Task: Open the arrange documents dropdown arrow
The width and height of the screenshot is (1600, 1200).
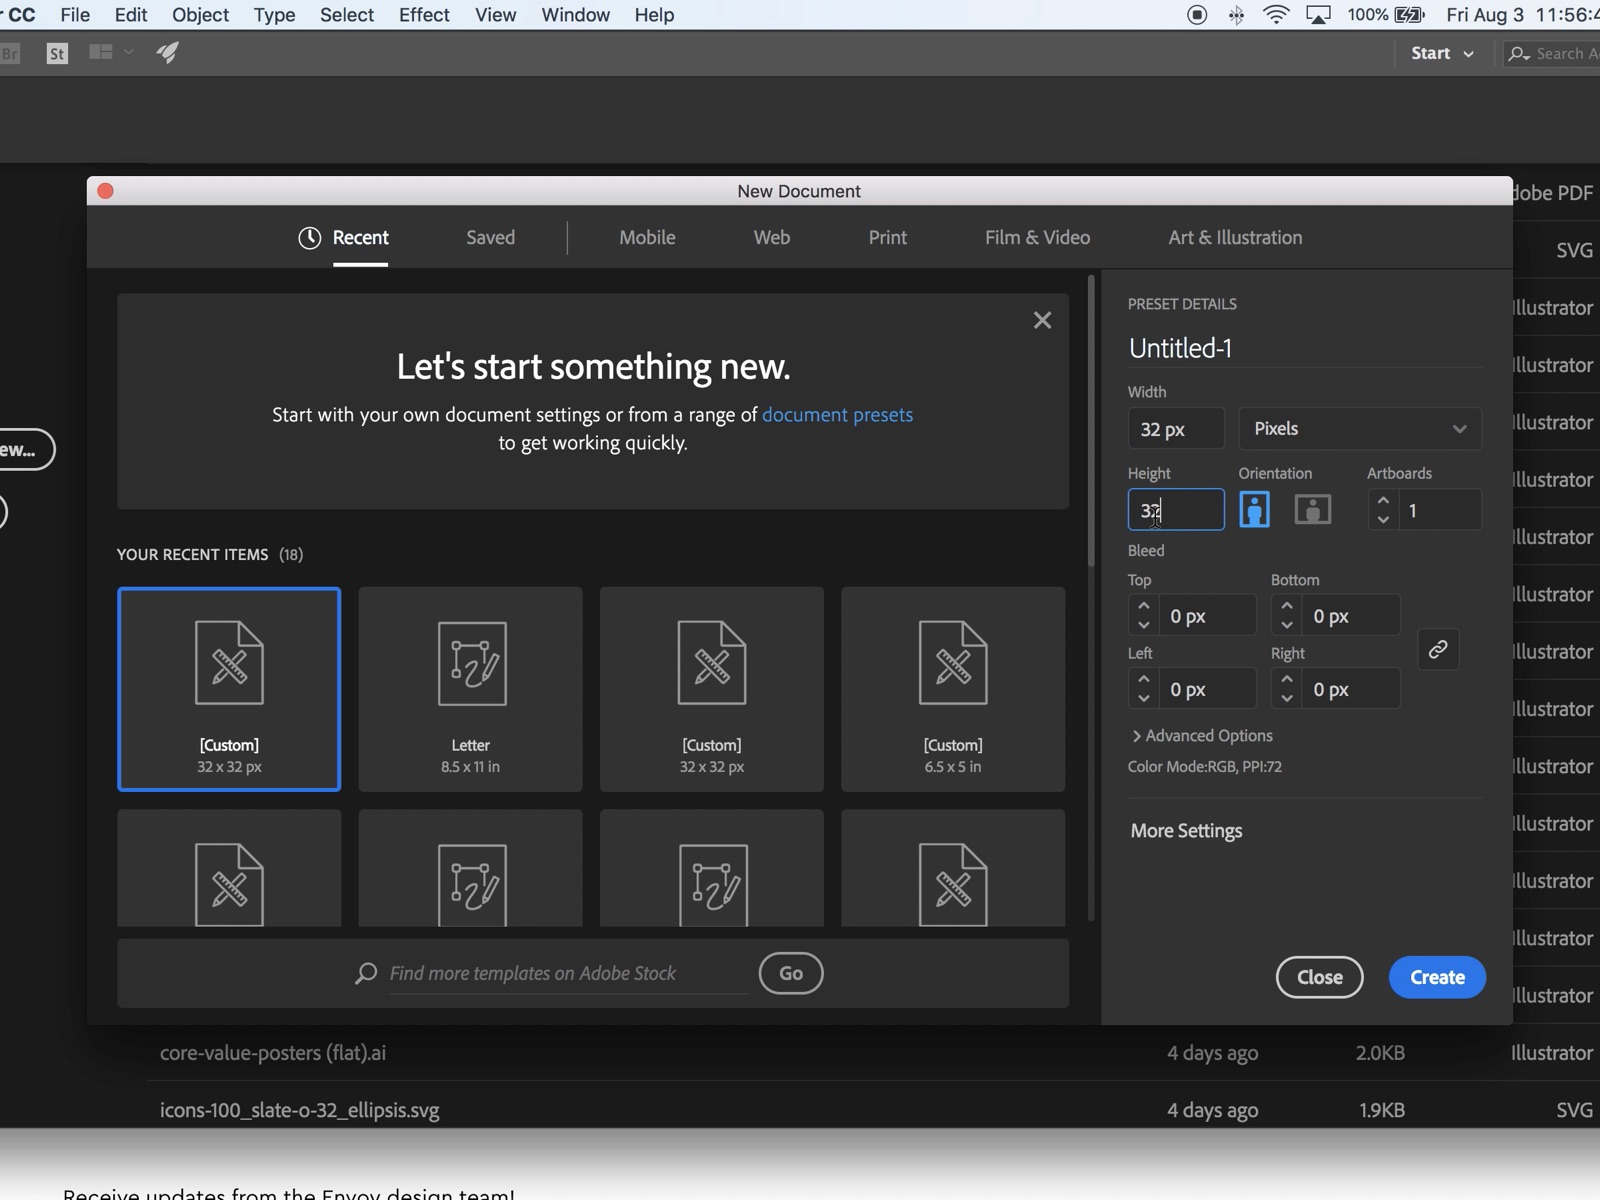Action: pyautogui.click(x=128, y=52)
